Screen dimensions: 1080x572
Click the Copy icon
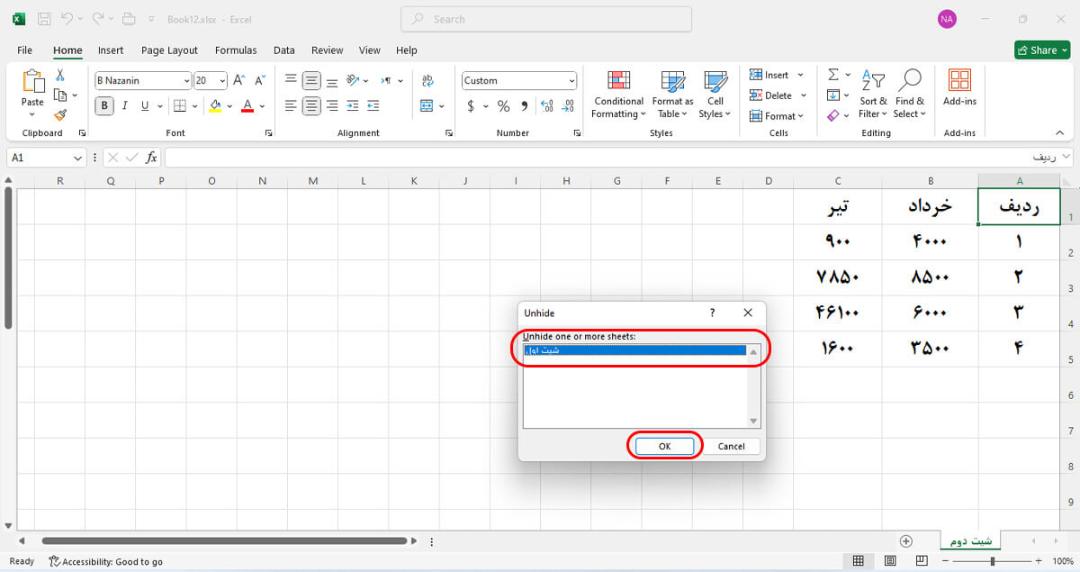point(61,95)
